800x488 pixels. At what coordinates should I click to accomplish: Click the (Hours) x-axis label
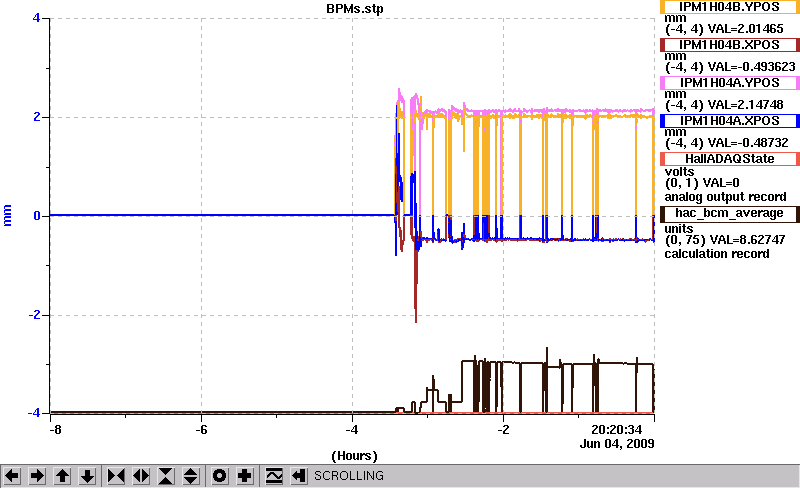coord(355,456)
